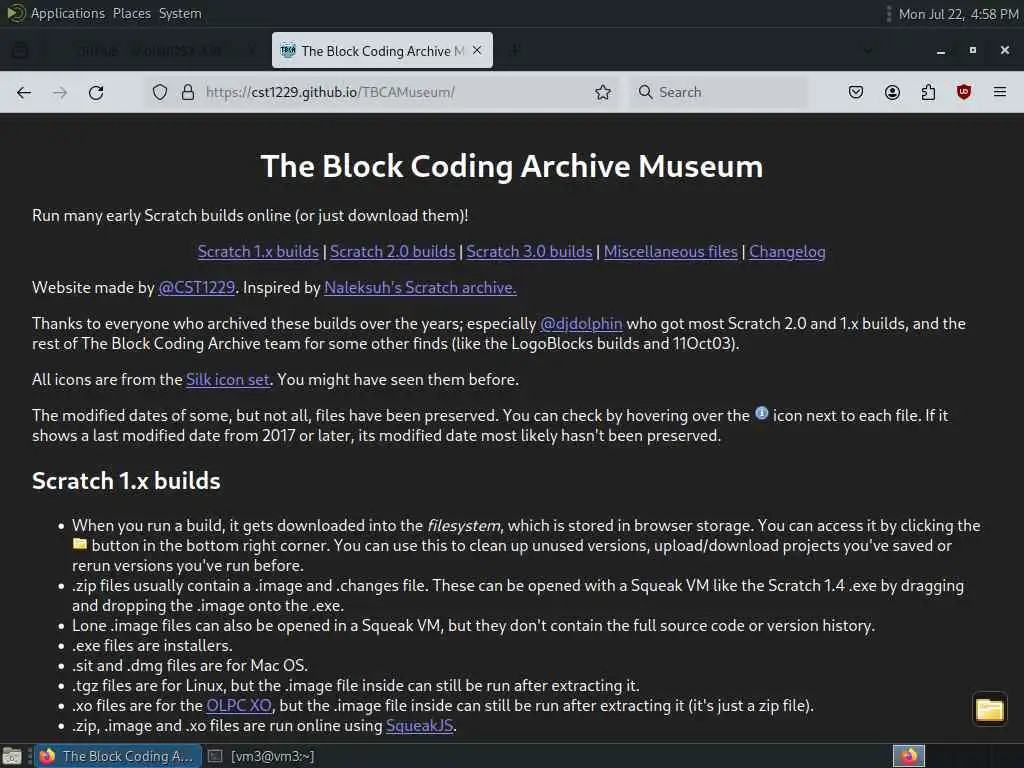Open the System menu
The image size is (1024, 768).
click(x=180, y=13)
